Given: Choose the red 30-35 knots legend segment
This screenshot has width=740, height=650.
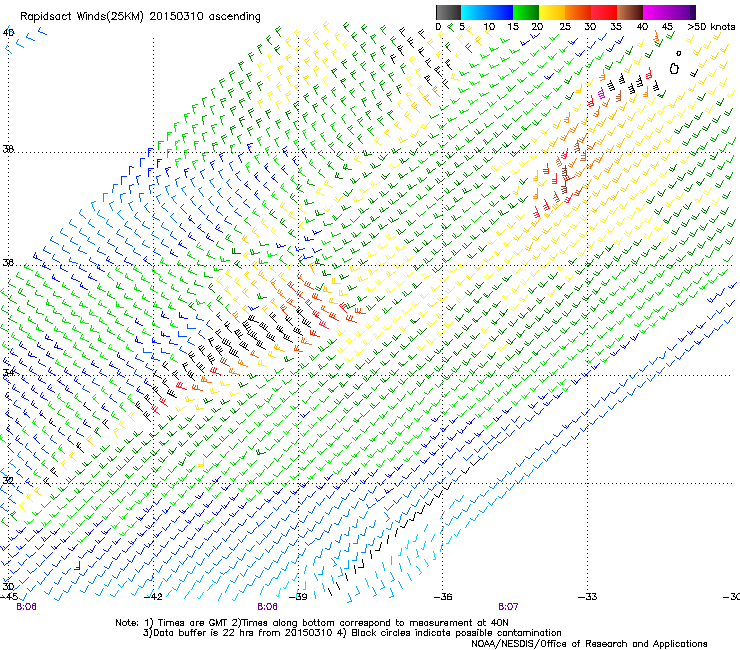Looking at the screenshot, I should 604,12.
